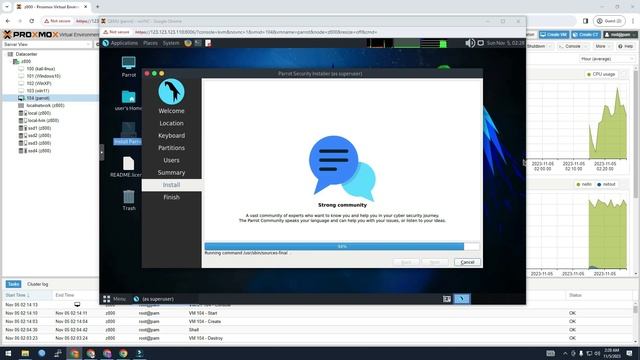Go back in the Proxmox browser window
Image resolution: width=640 pixels, height=360 pixels.
pos(8,21)
